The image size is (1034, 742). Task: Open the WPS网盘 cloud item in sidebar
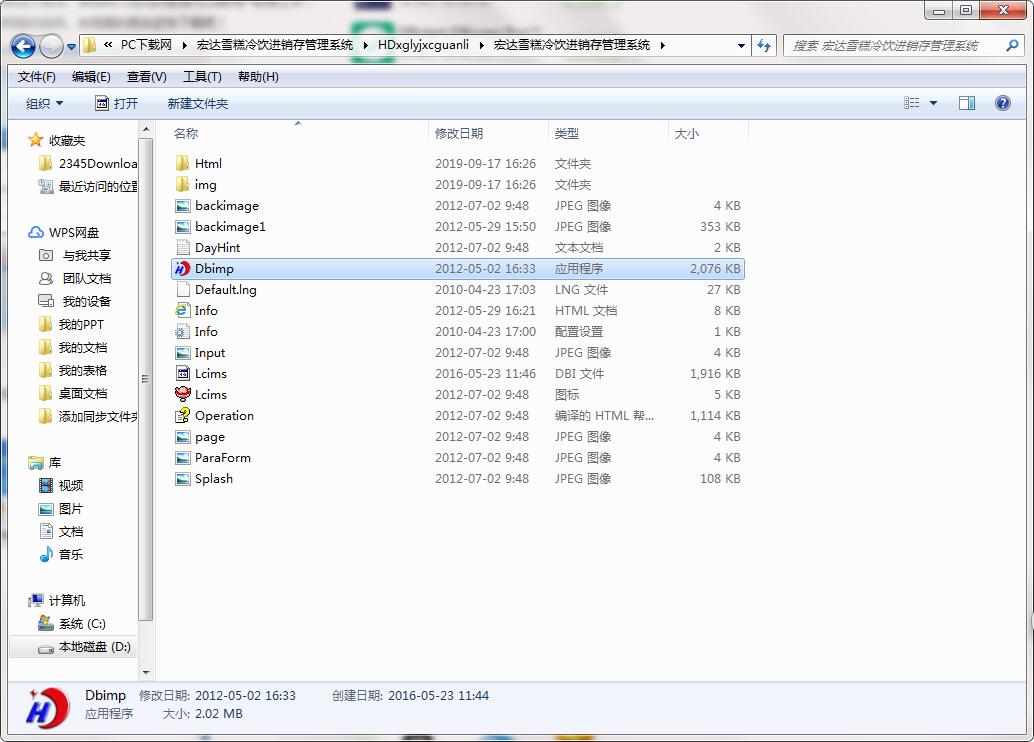[x=64, y=233]
